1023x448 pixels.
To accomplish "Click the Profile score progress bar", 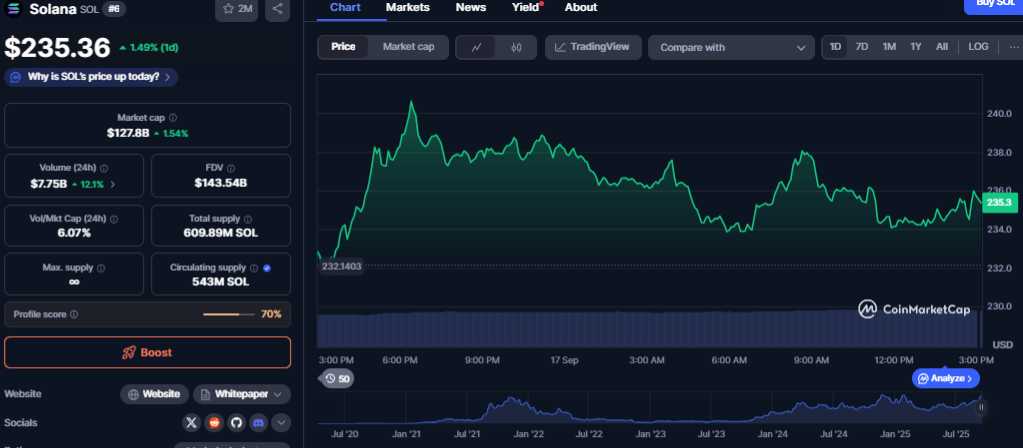I will 229,314.
